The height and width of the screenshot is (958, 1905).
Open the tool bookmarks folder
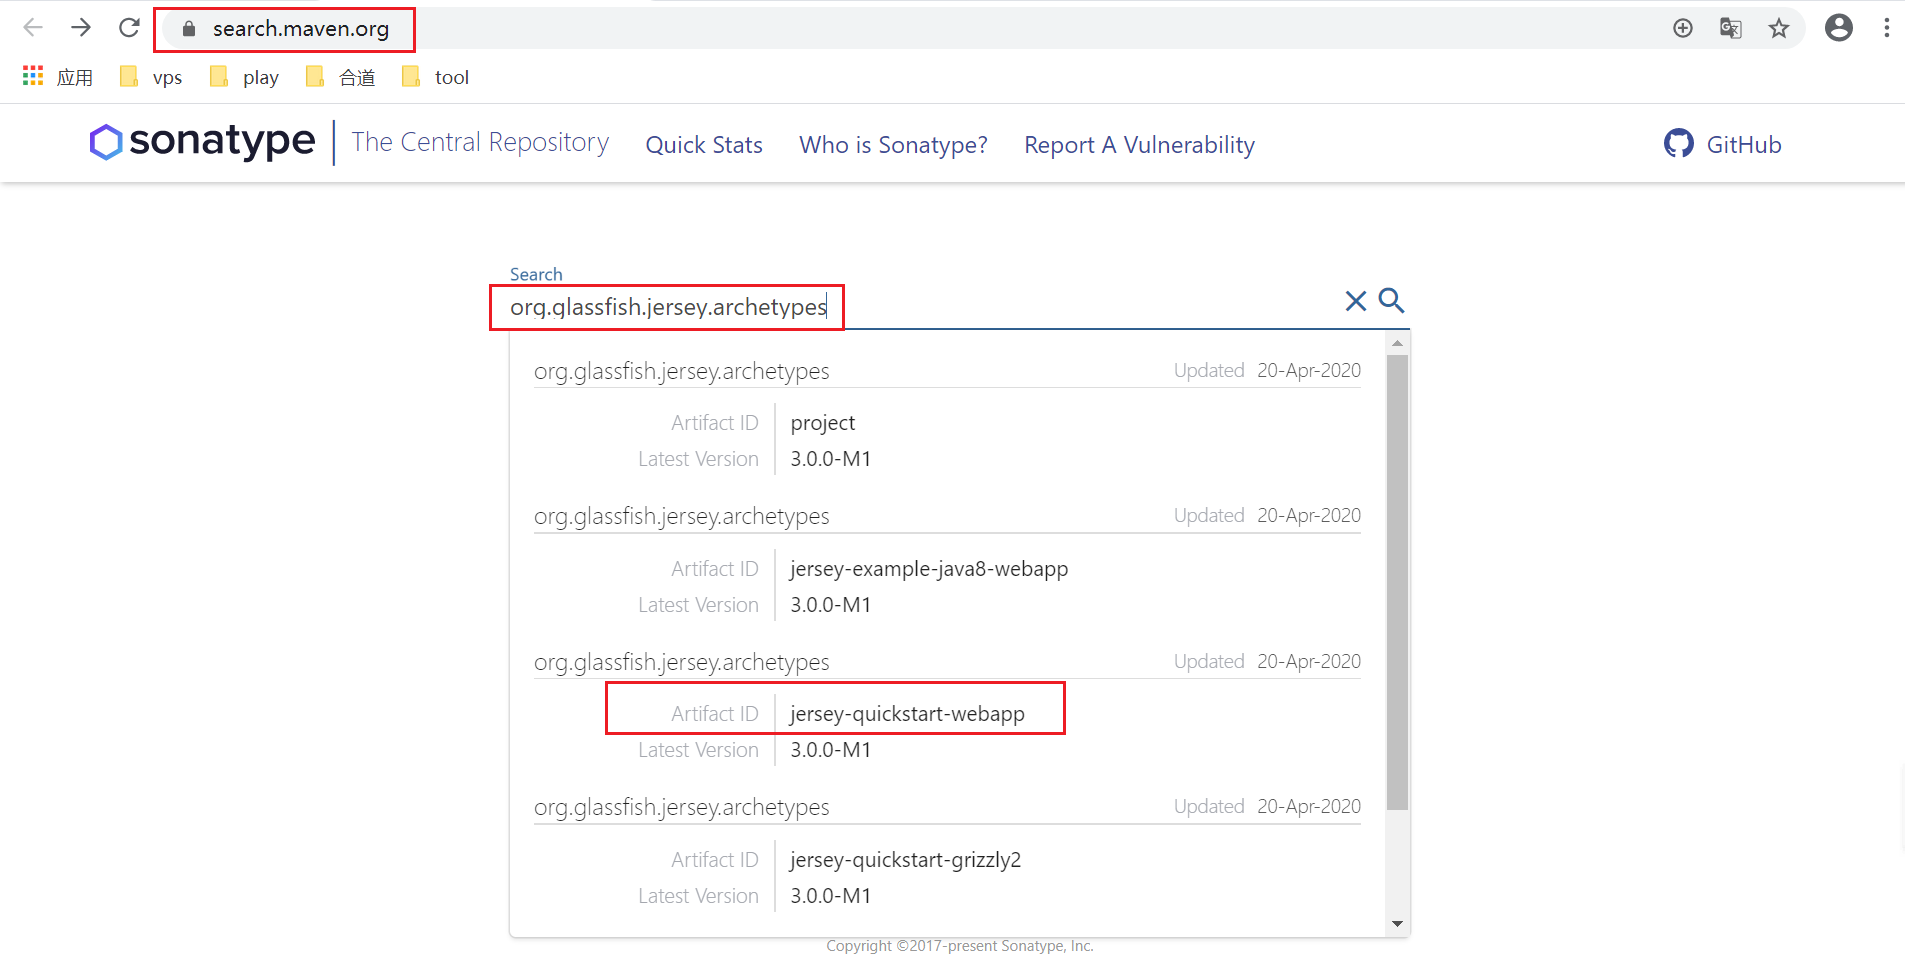coord(434,76)
